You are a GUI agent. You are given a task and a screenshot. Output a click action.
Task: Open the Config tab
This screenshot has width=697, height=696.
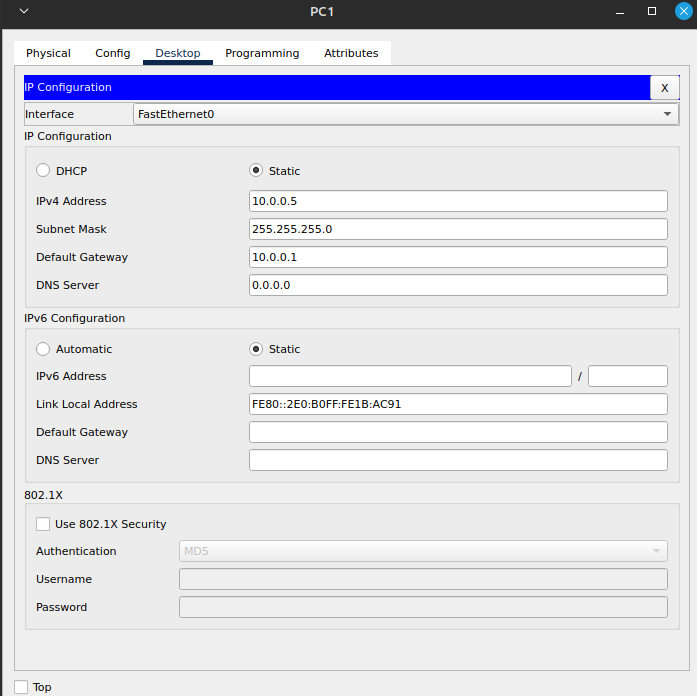[113, 53]
